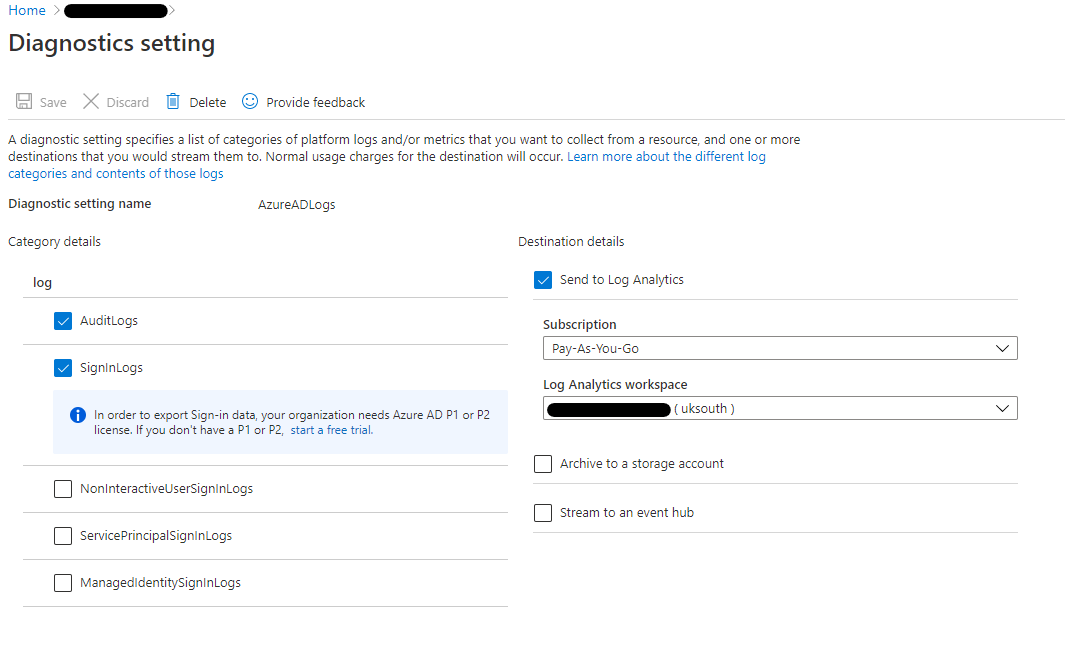Click the start a free trial link

(331, 430)
